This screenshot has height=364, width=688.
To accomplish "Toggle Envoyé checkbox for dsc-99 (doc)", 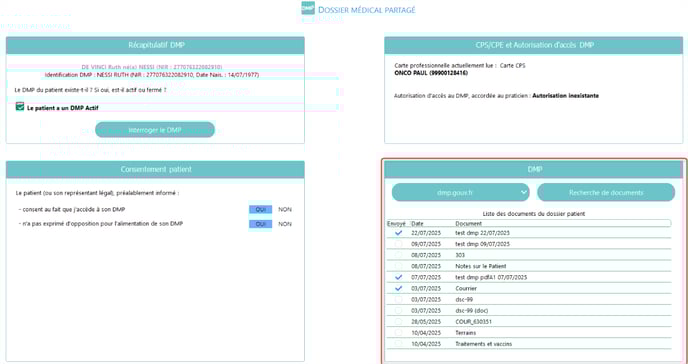I will (x=398, y=310).
